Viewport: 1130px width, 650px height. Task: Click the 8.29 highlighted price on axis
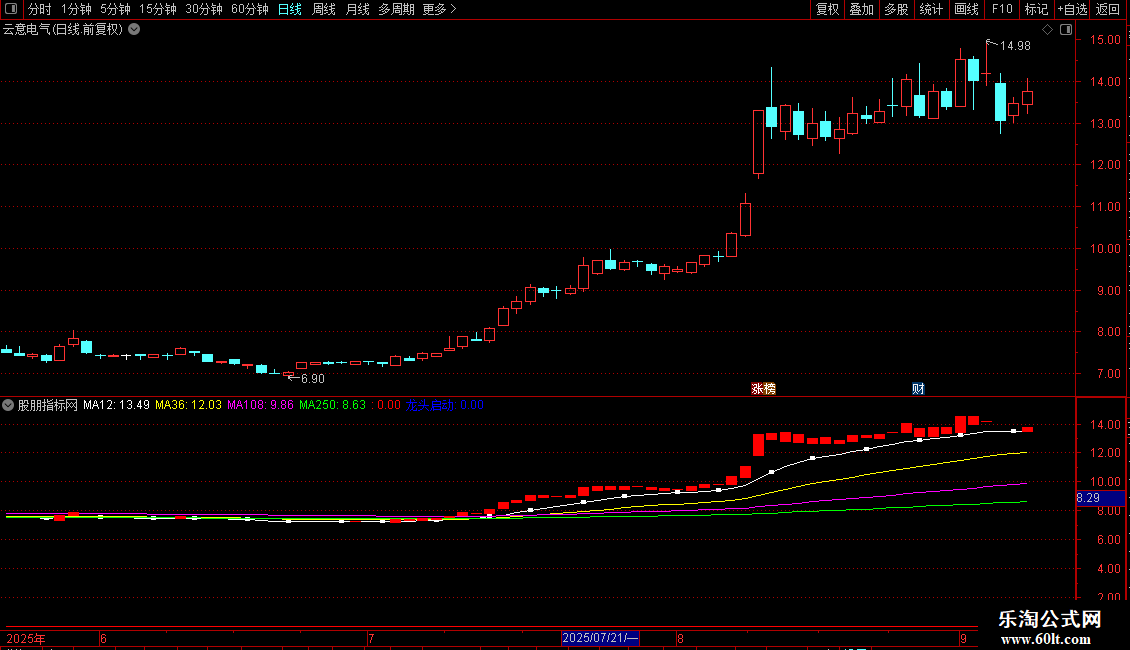[x=1100, y=498]
